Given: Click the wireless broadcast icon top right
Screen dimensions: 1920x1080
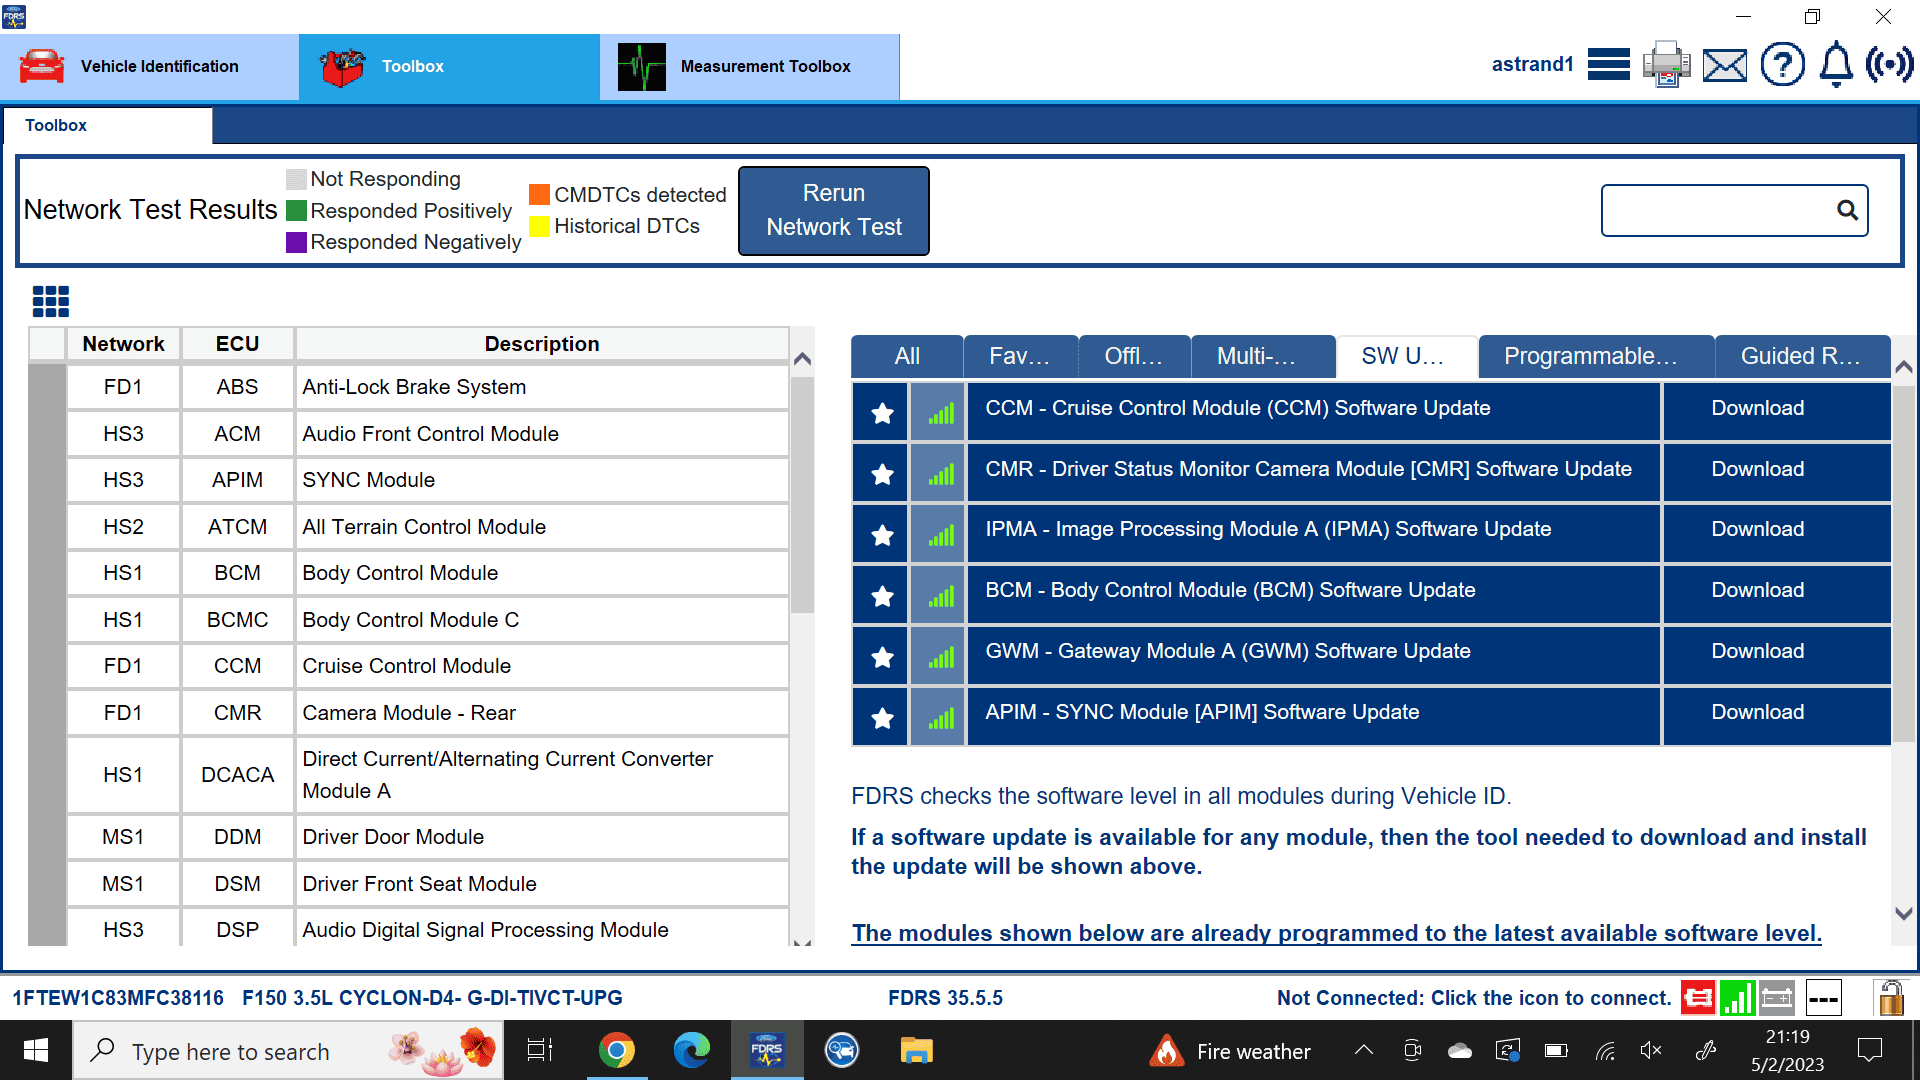Looking at the screenshot, I should 1889,65.
